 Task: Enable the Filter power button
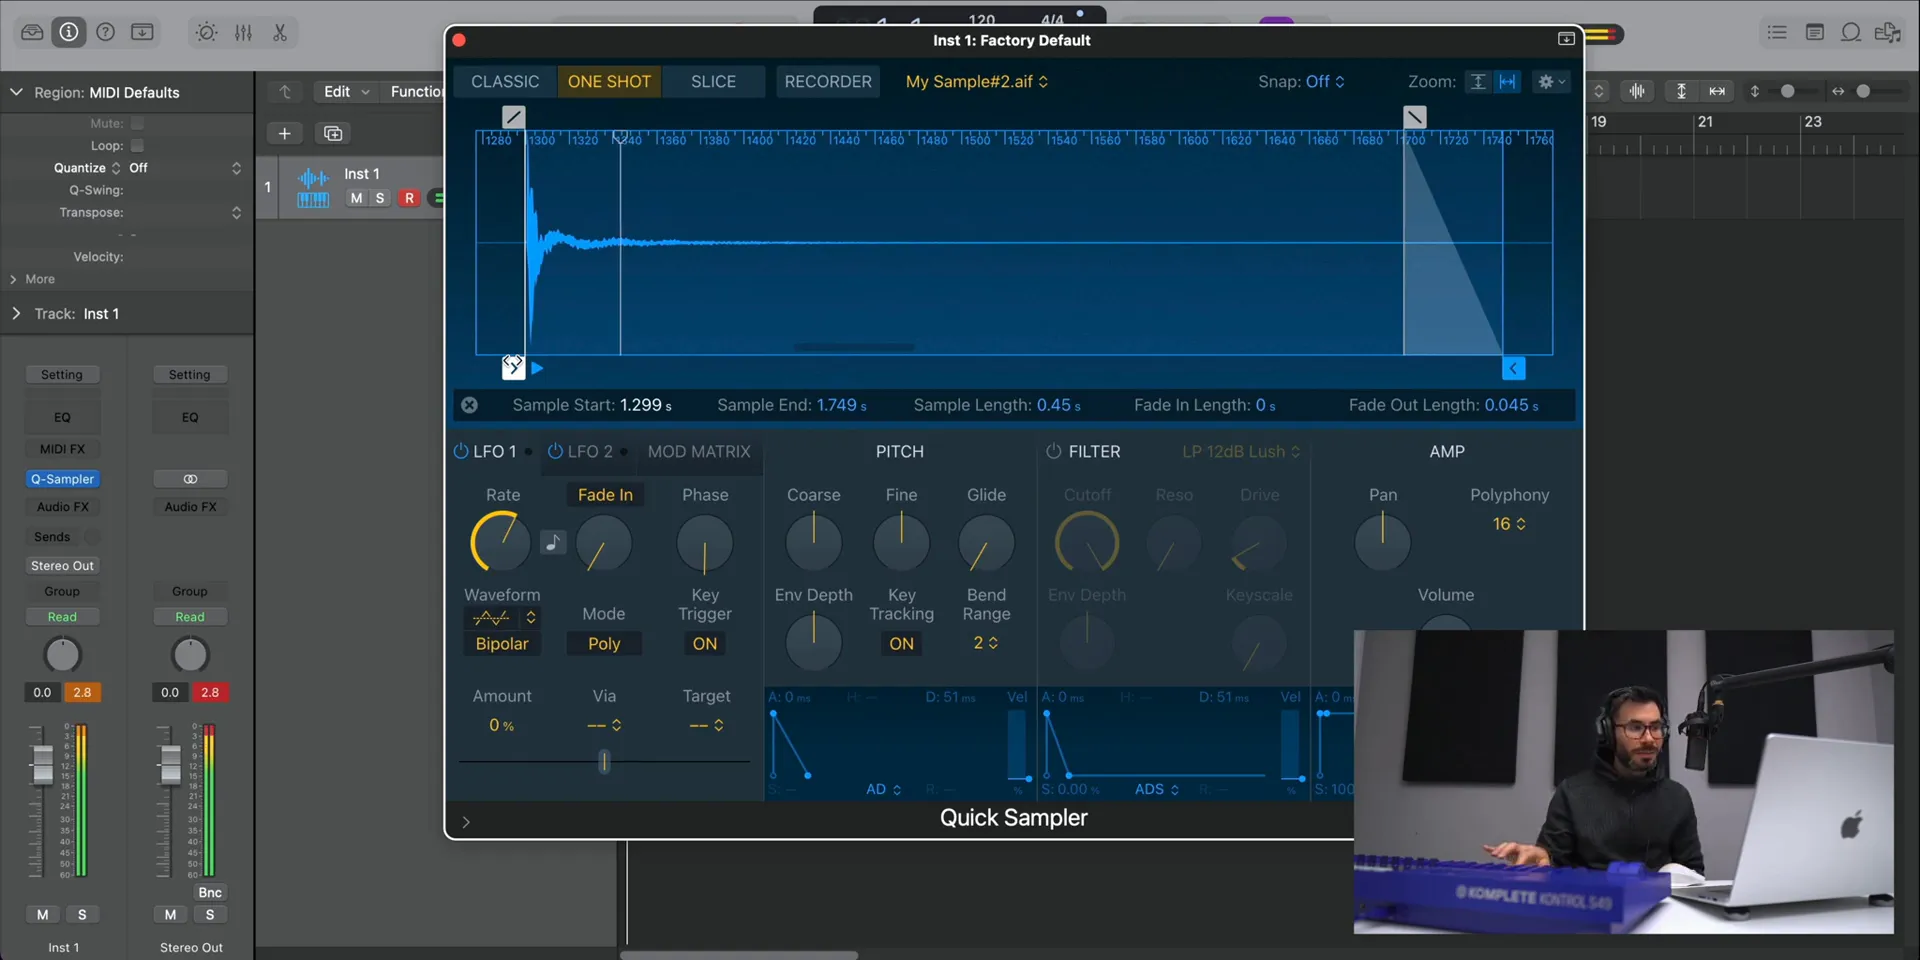point(1054,451)
